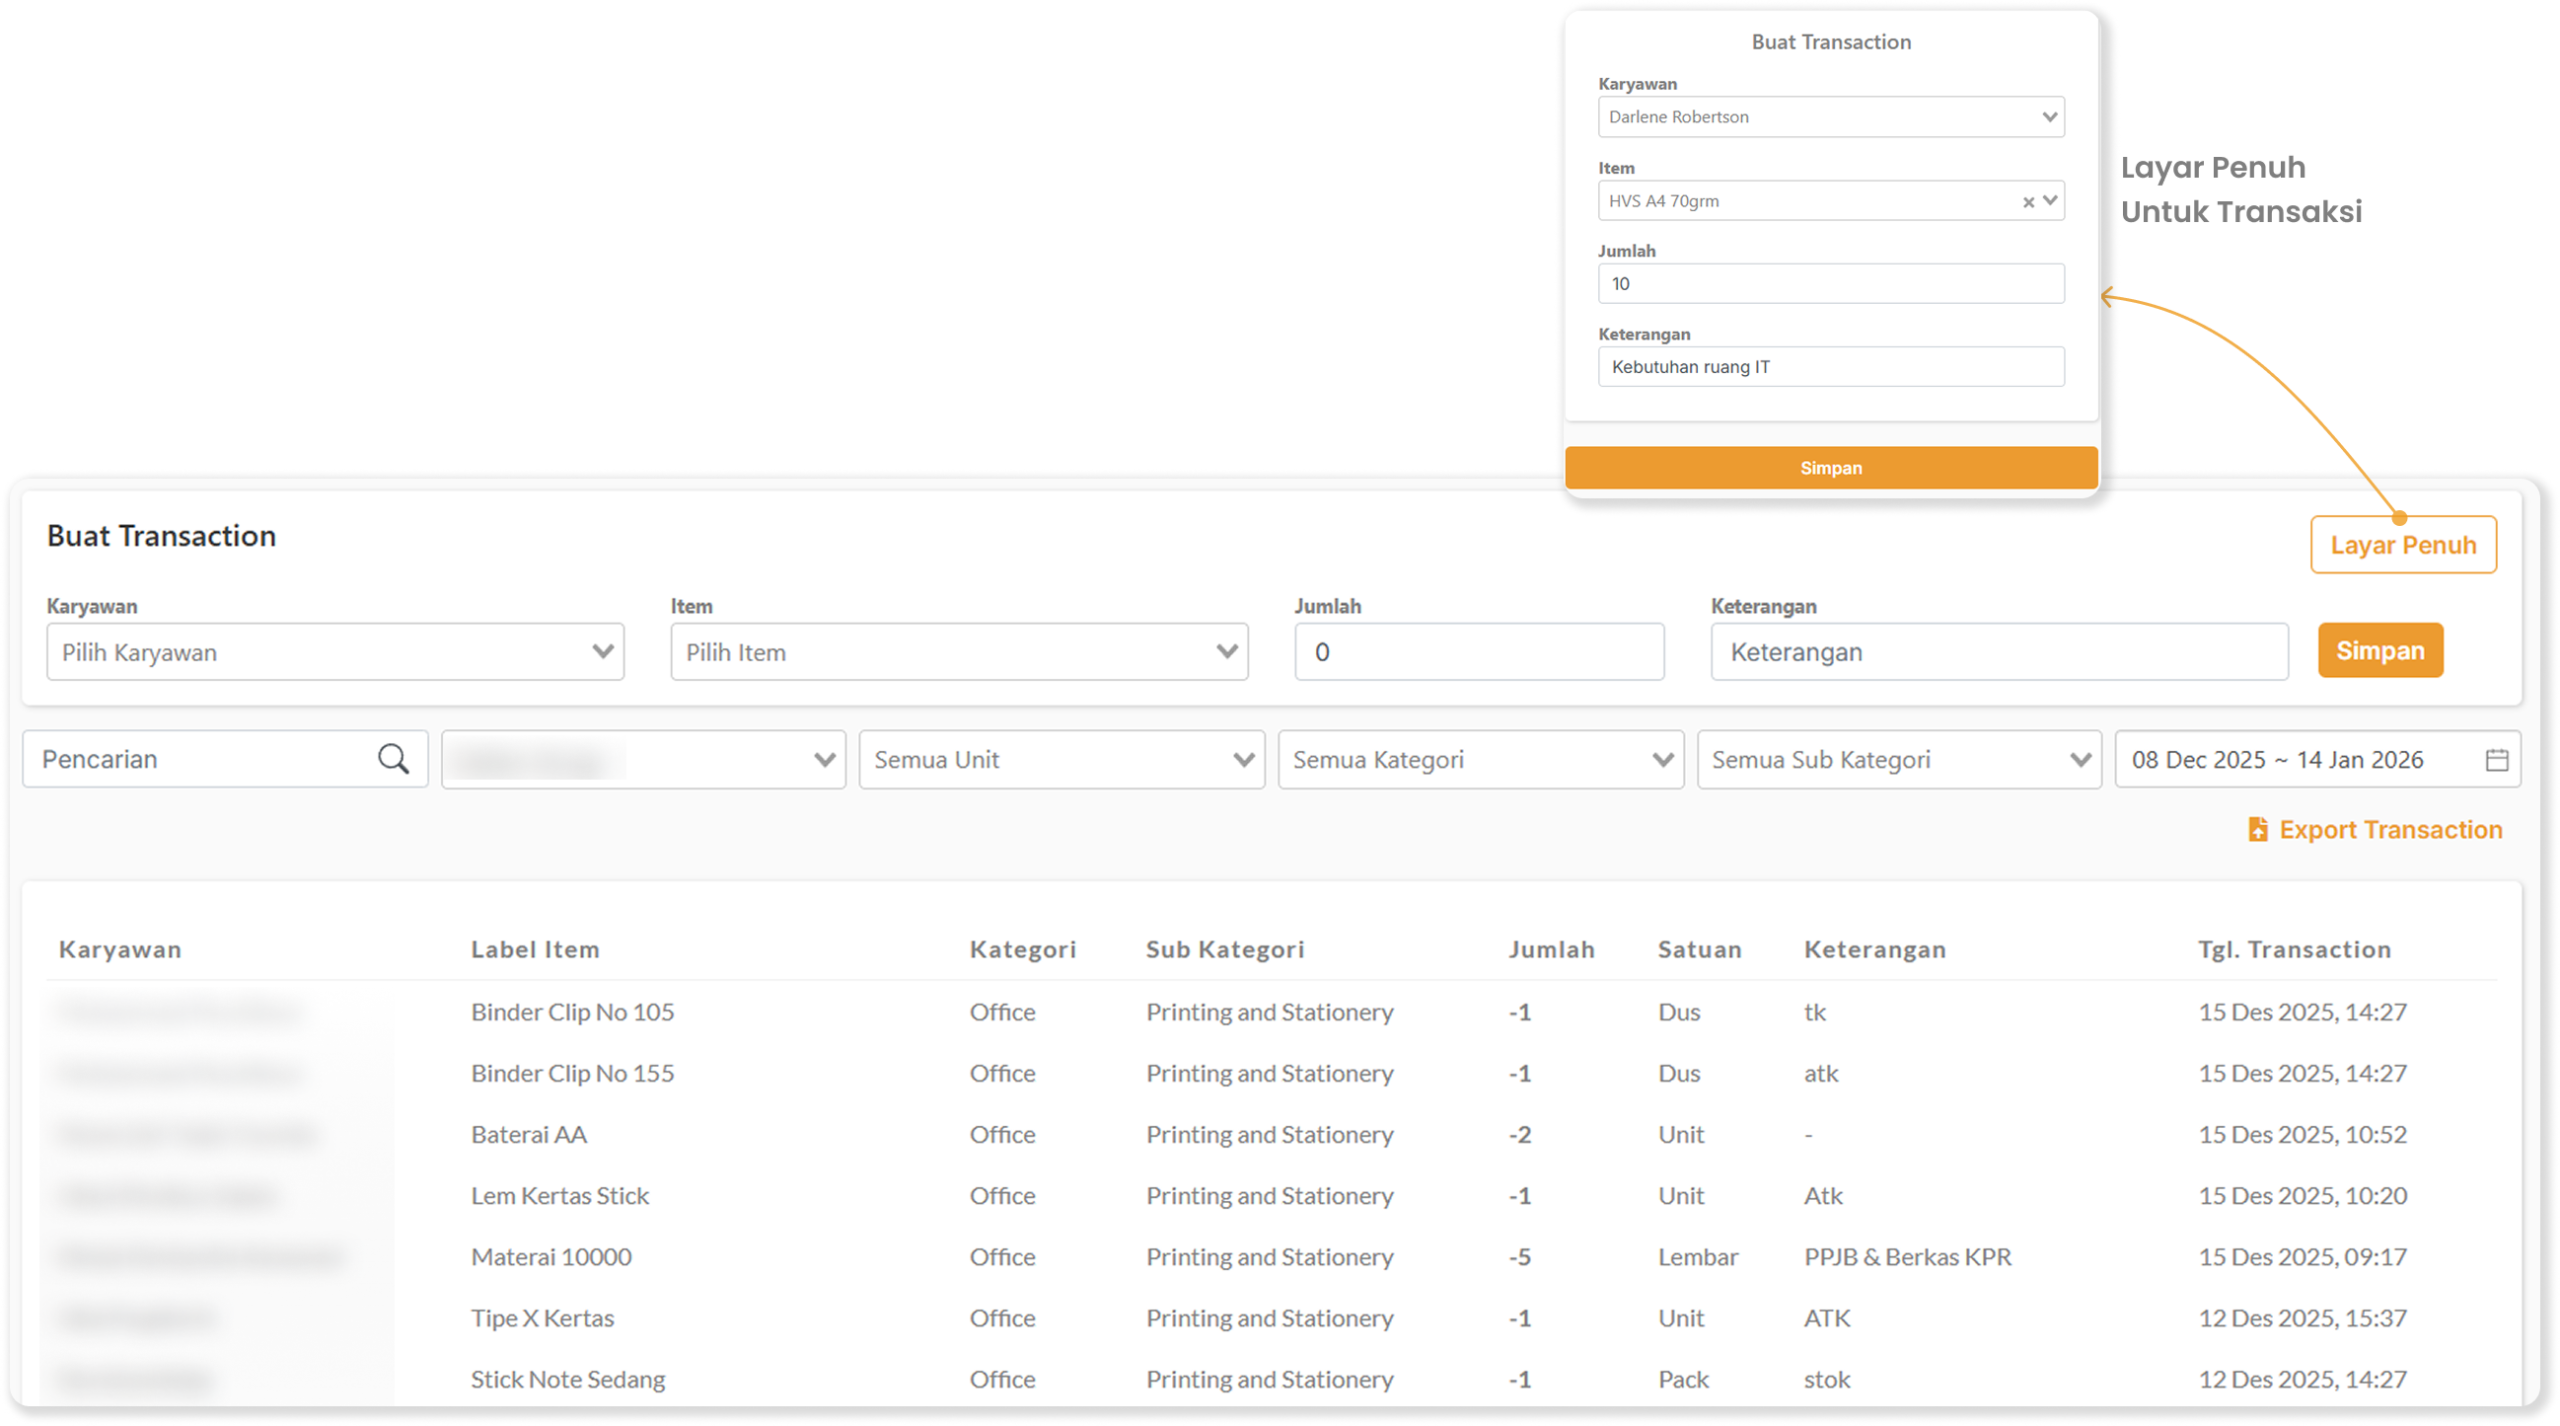Screen dimensions: 2560x1426
Task: Expand the Pilih Karyawan dropdown
Action: click(x=335, y=652)
